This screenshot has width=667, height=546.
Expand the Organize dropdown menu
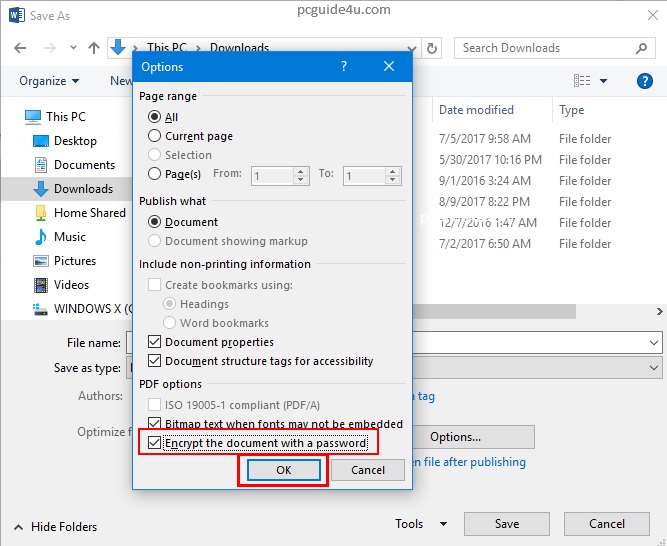(49, 81)
